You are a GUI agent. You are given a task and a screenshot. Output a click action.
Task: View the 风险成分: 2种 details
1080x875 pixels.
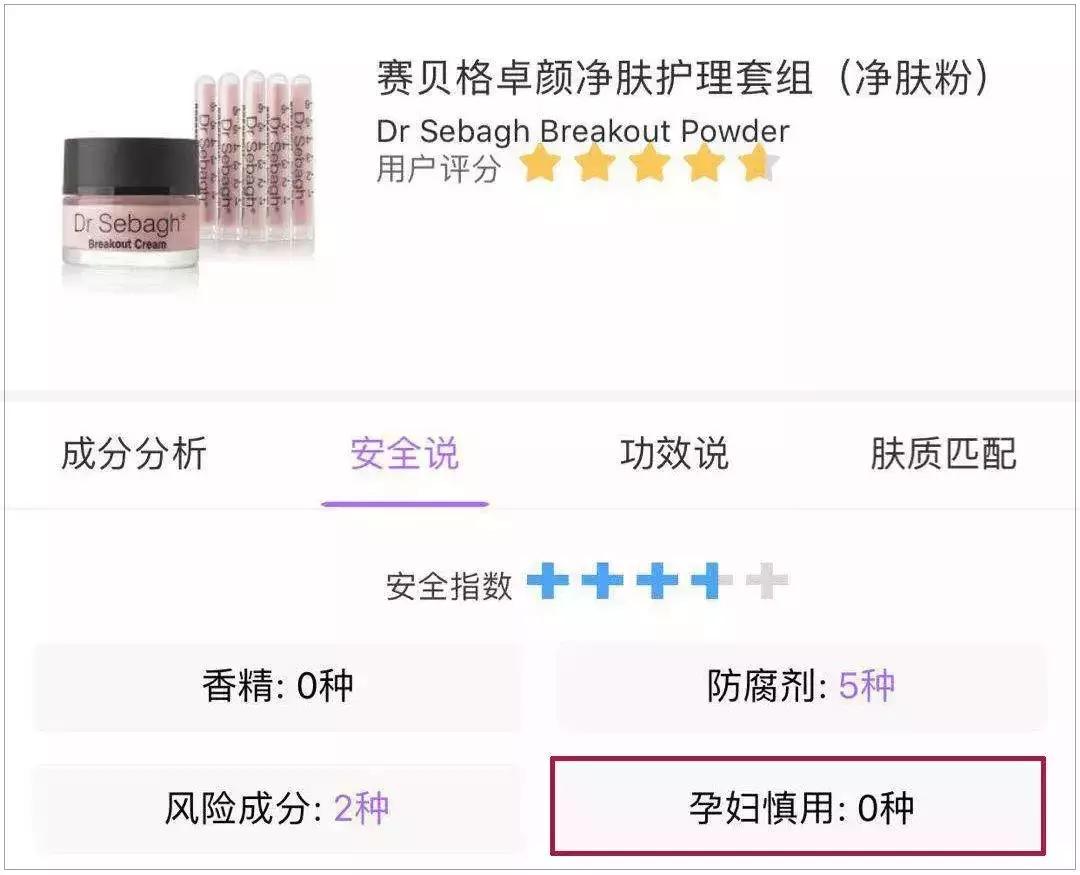pyautogui.click(x=278, y=807)
